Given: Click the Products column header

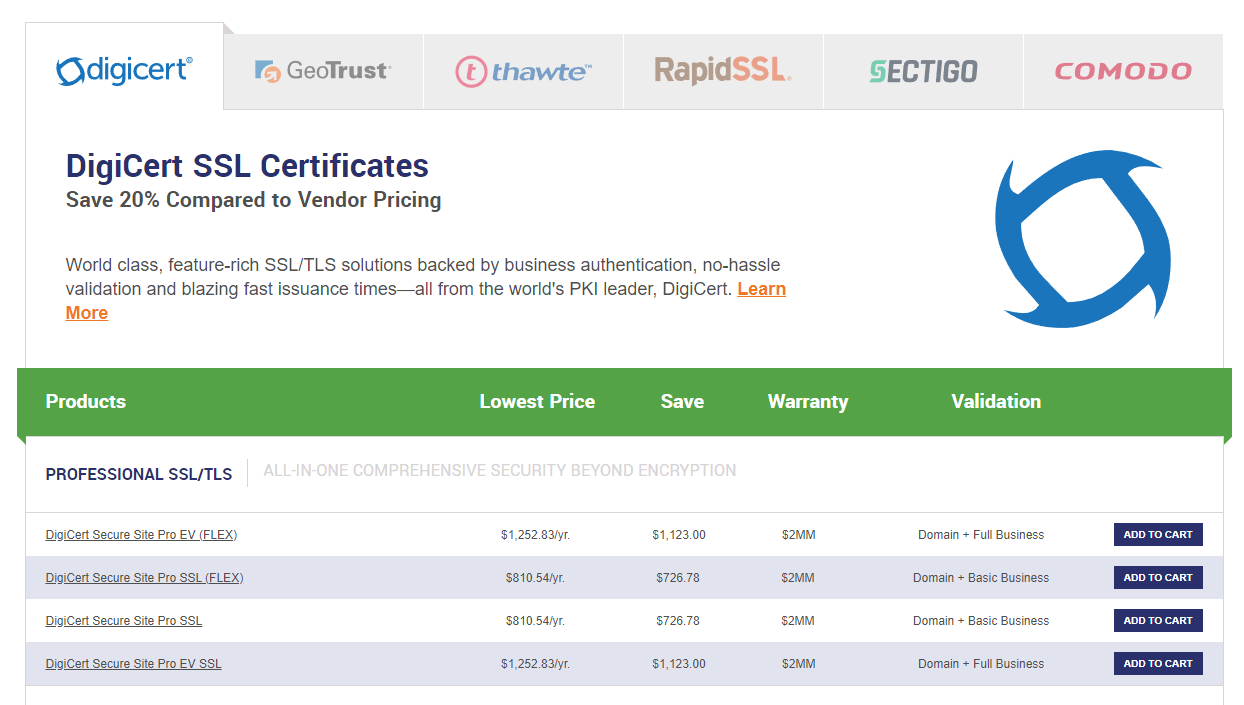Looking at the screenshot, I should 86,402.
